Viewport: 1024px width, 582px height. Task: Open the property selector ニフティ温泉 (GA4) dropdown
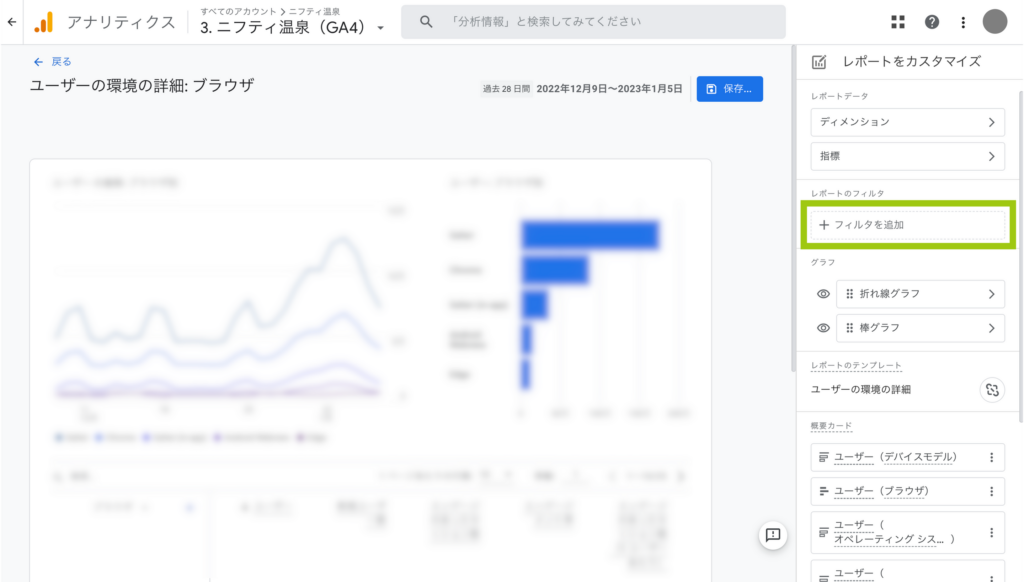292,27
